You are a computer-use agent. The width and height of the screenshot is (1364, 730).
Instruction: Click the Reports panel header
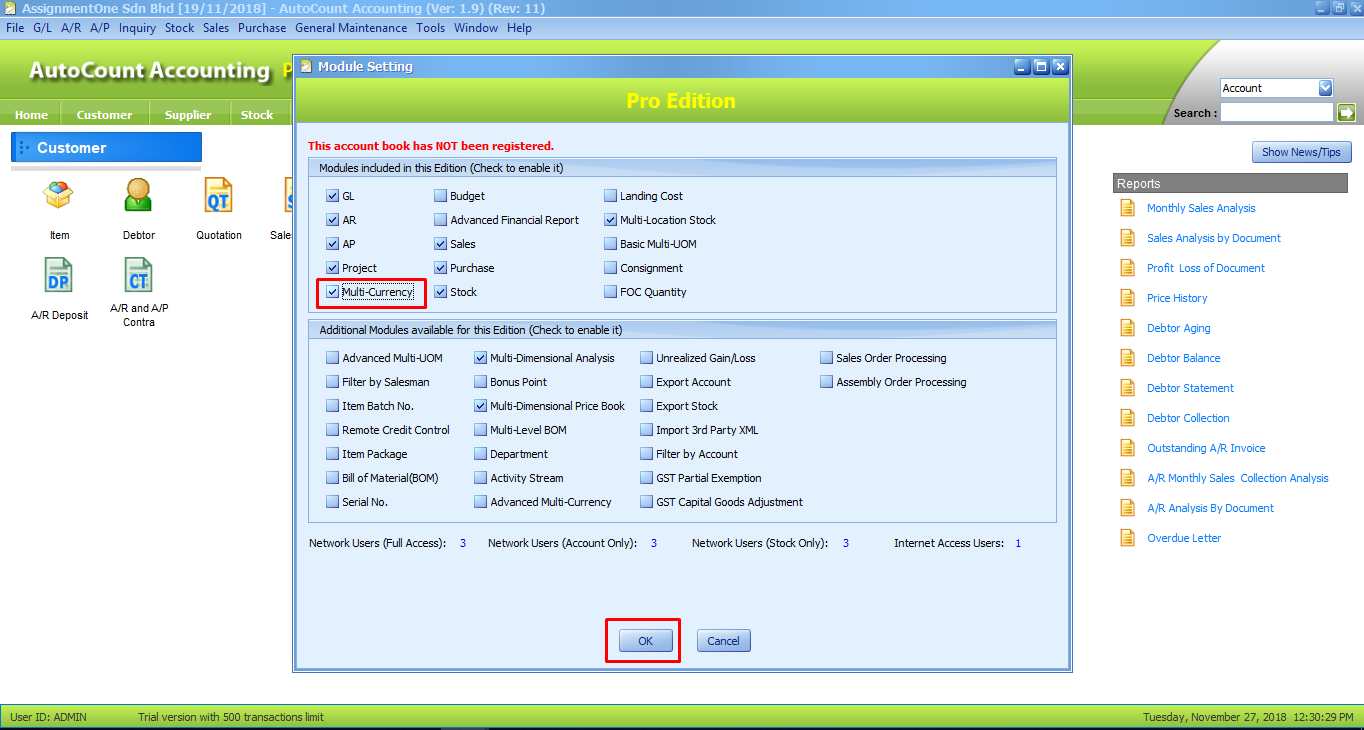pos(1230,183)
